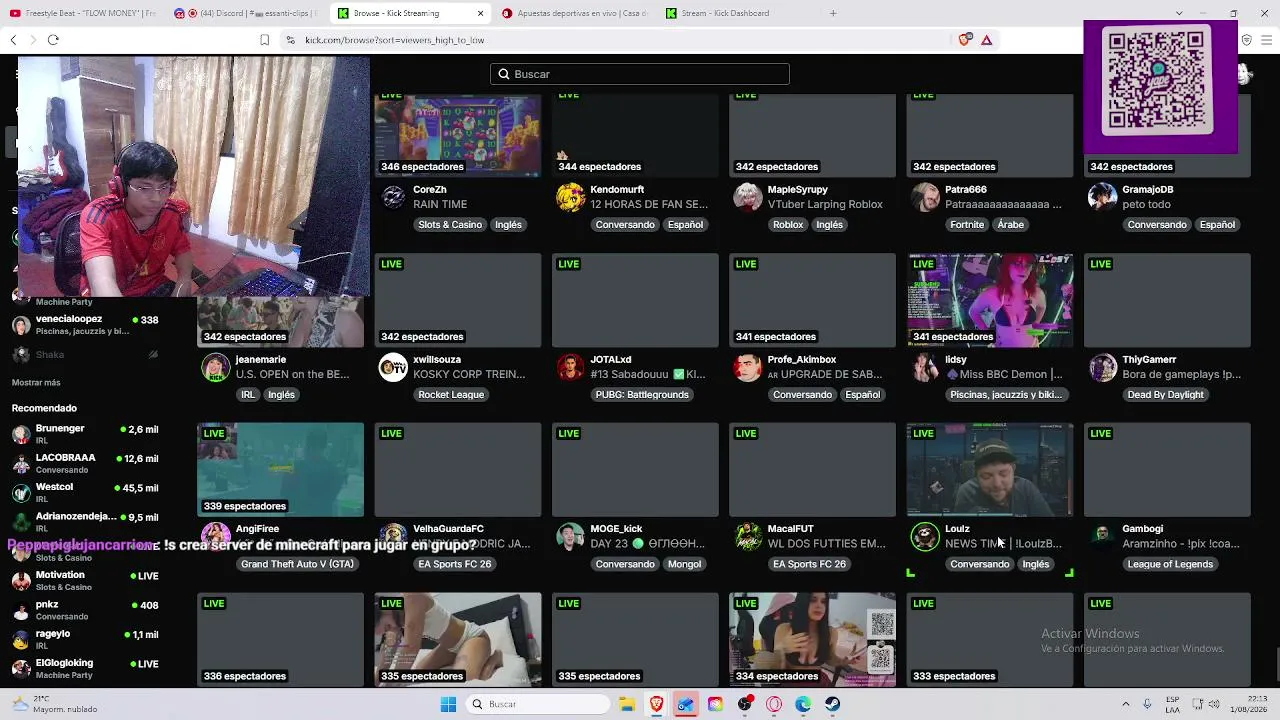Open Gambogi channel avatar
The image size is (1280, 720).
click(1102, 537)
